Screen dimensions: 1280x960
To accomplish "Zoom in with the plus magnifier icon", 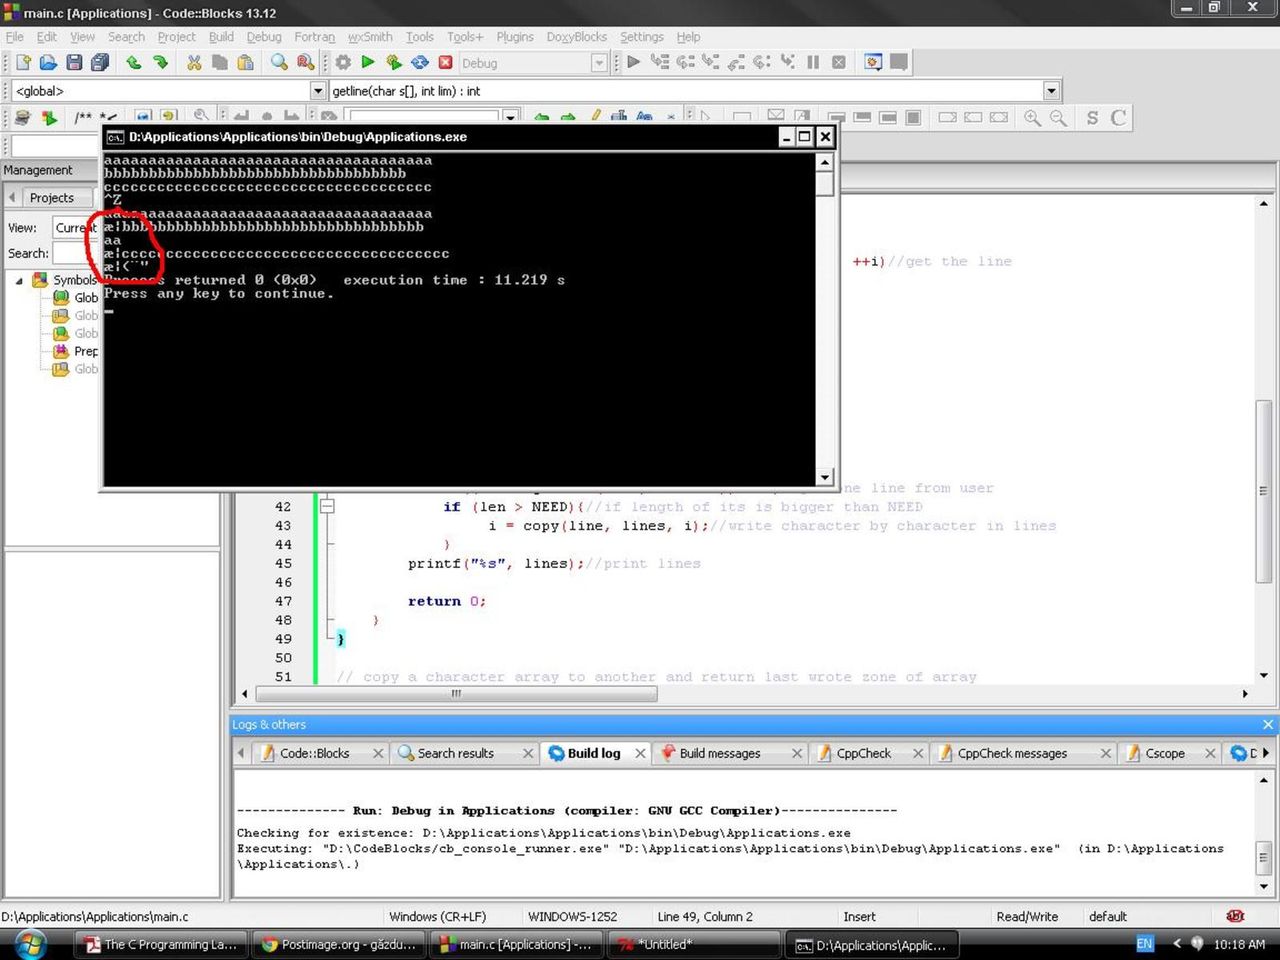I will click(1032, 118).
